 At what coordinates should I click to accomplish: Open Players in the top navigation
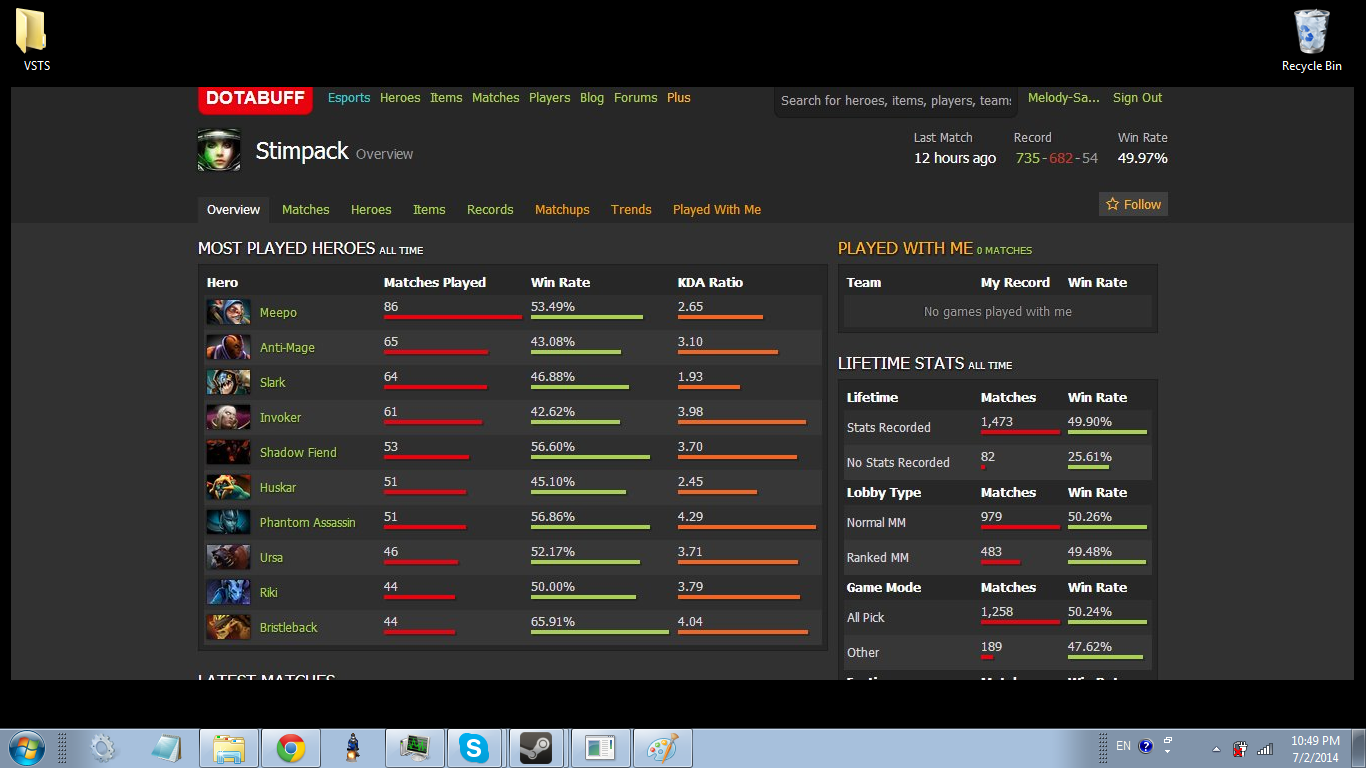[550, 98]
